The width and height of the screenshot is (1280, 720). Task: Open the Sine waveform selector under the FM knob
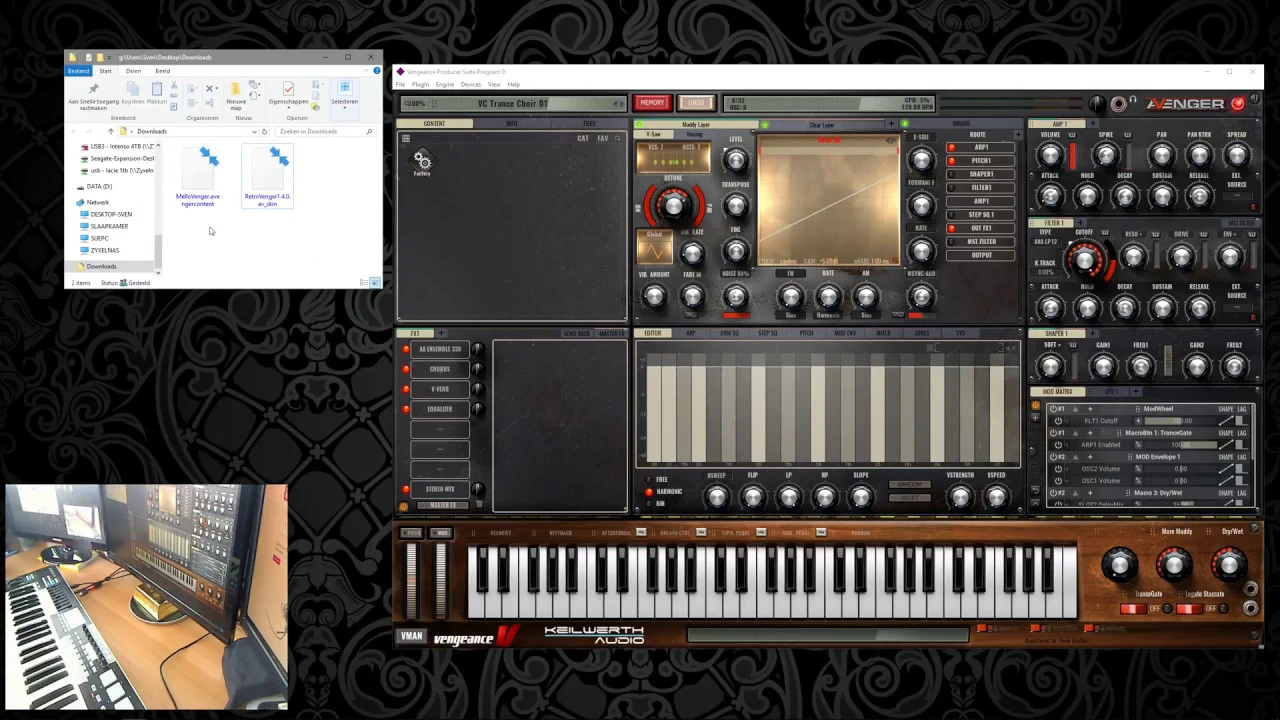click(x=790, y=315)
